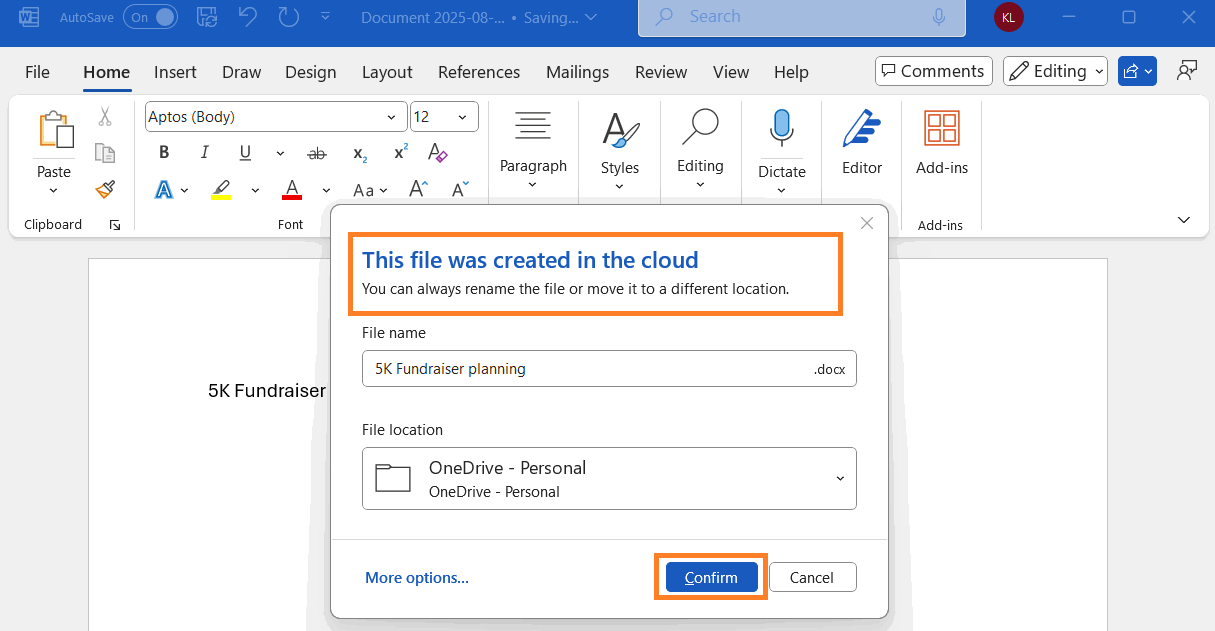Open the font size dropdown

tap(462, 117)
